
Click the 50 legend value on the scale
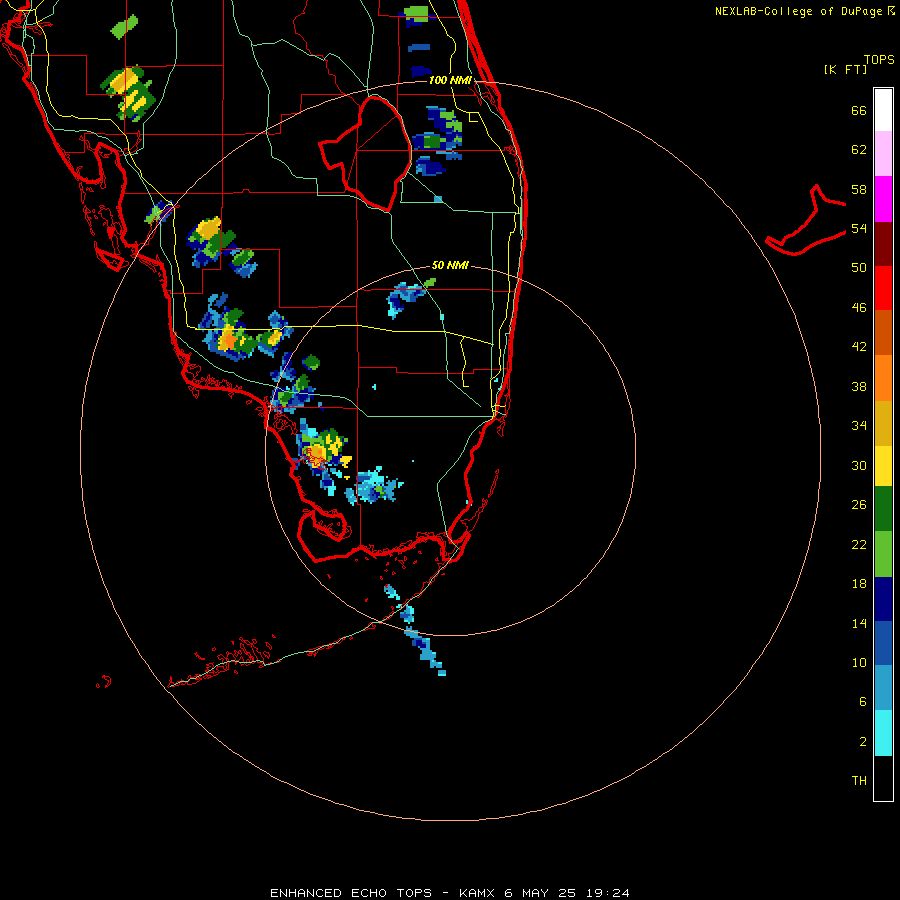859,268
